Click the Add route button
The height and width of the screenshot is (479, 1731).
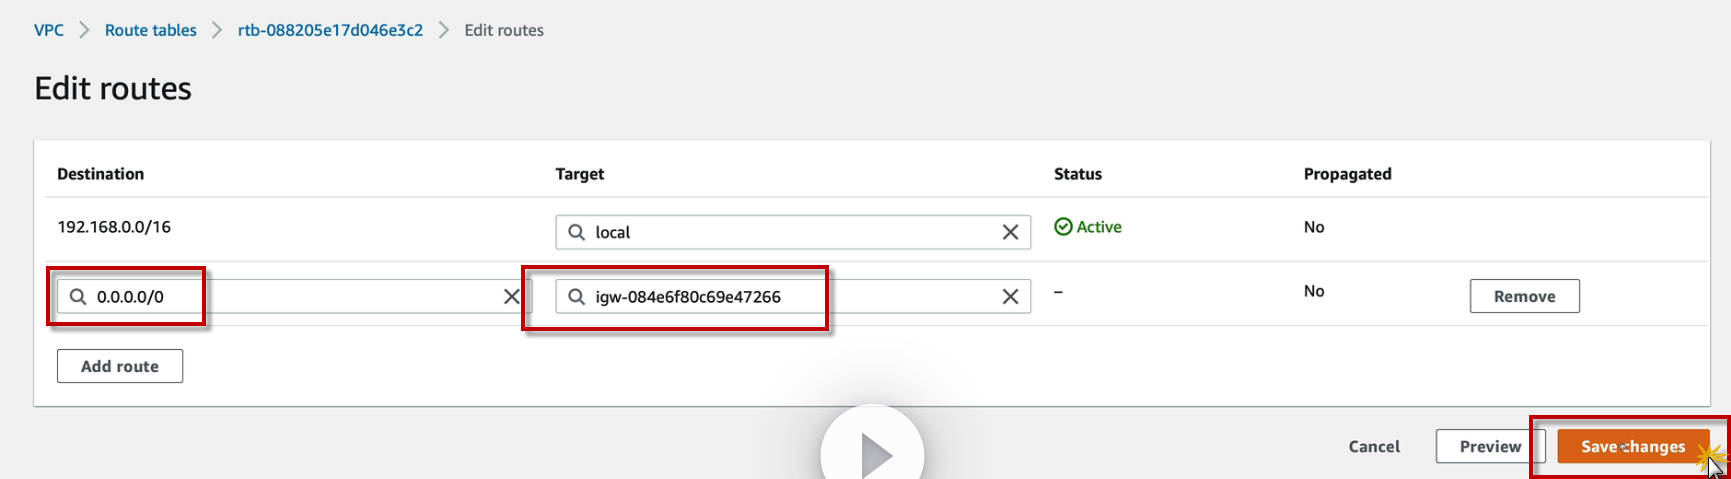(x=120, y=366)
